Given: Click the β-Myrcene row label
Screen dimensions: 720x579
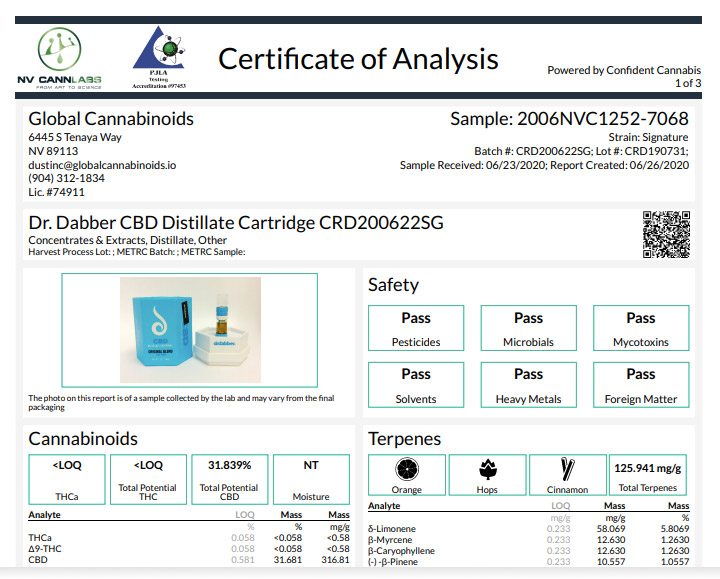Looking at the screenshot, I should pos(390,540).
